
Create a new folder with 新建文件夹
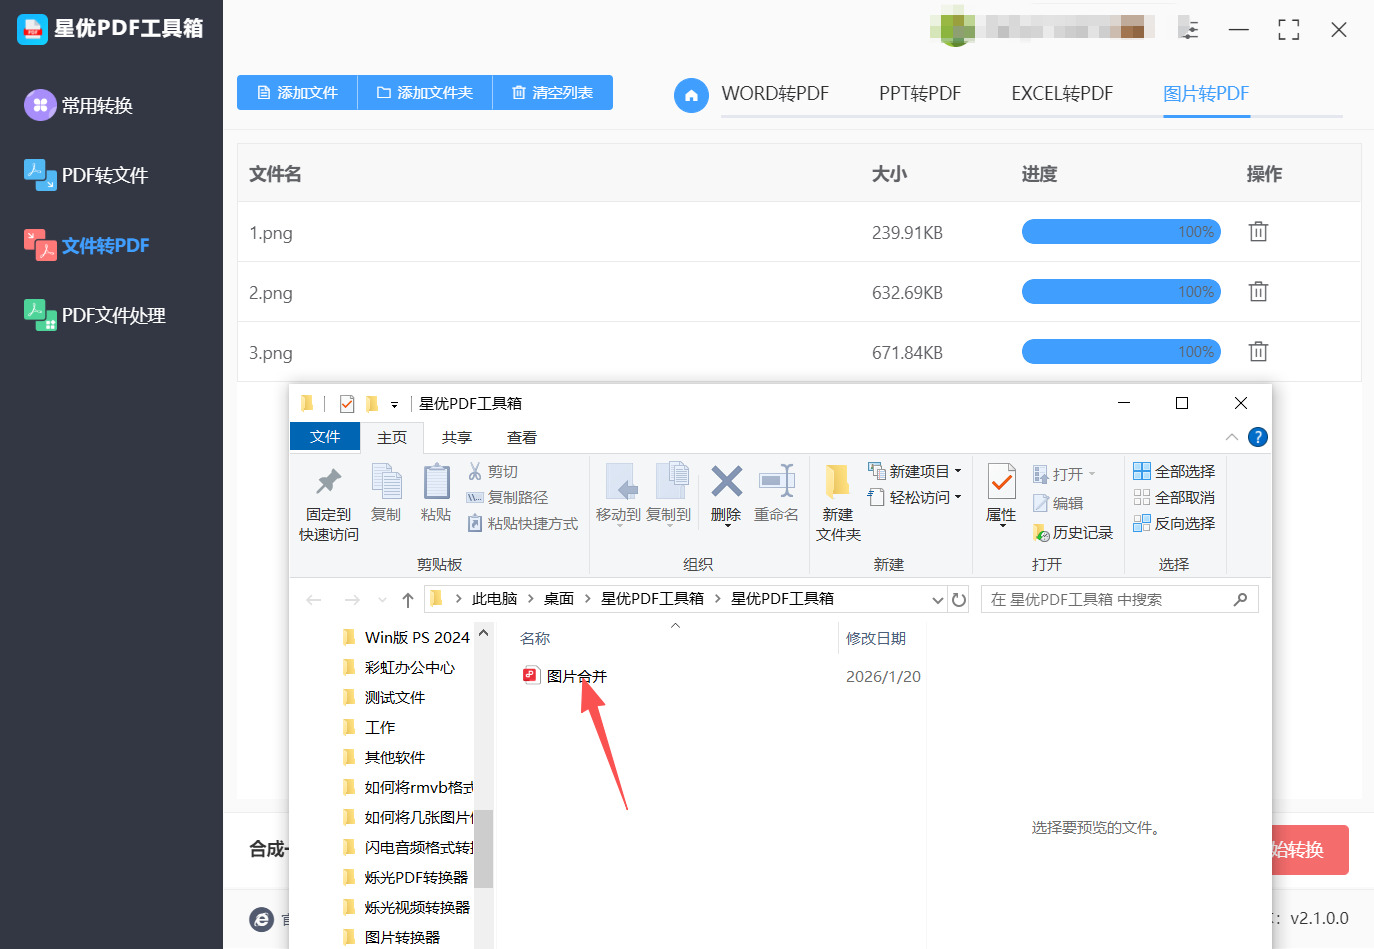coord(838,504)
